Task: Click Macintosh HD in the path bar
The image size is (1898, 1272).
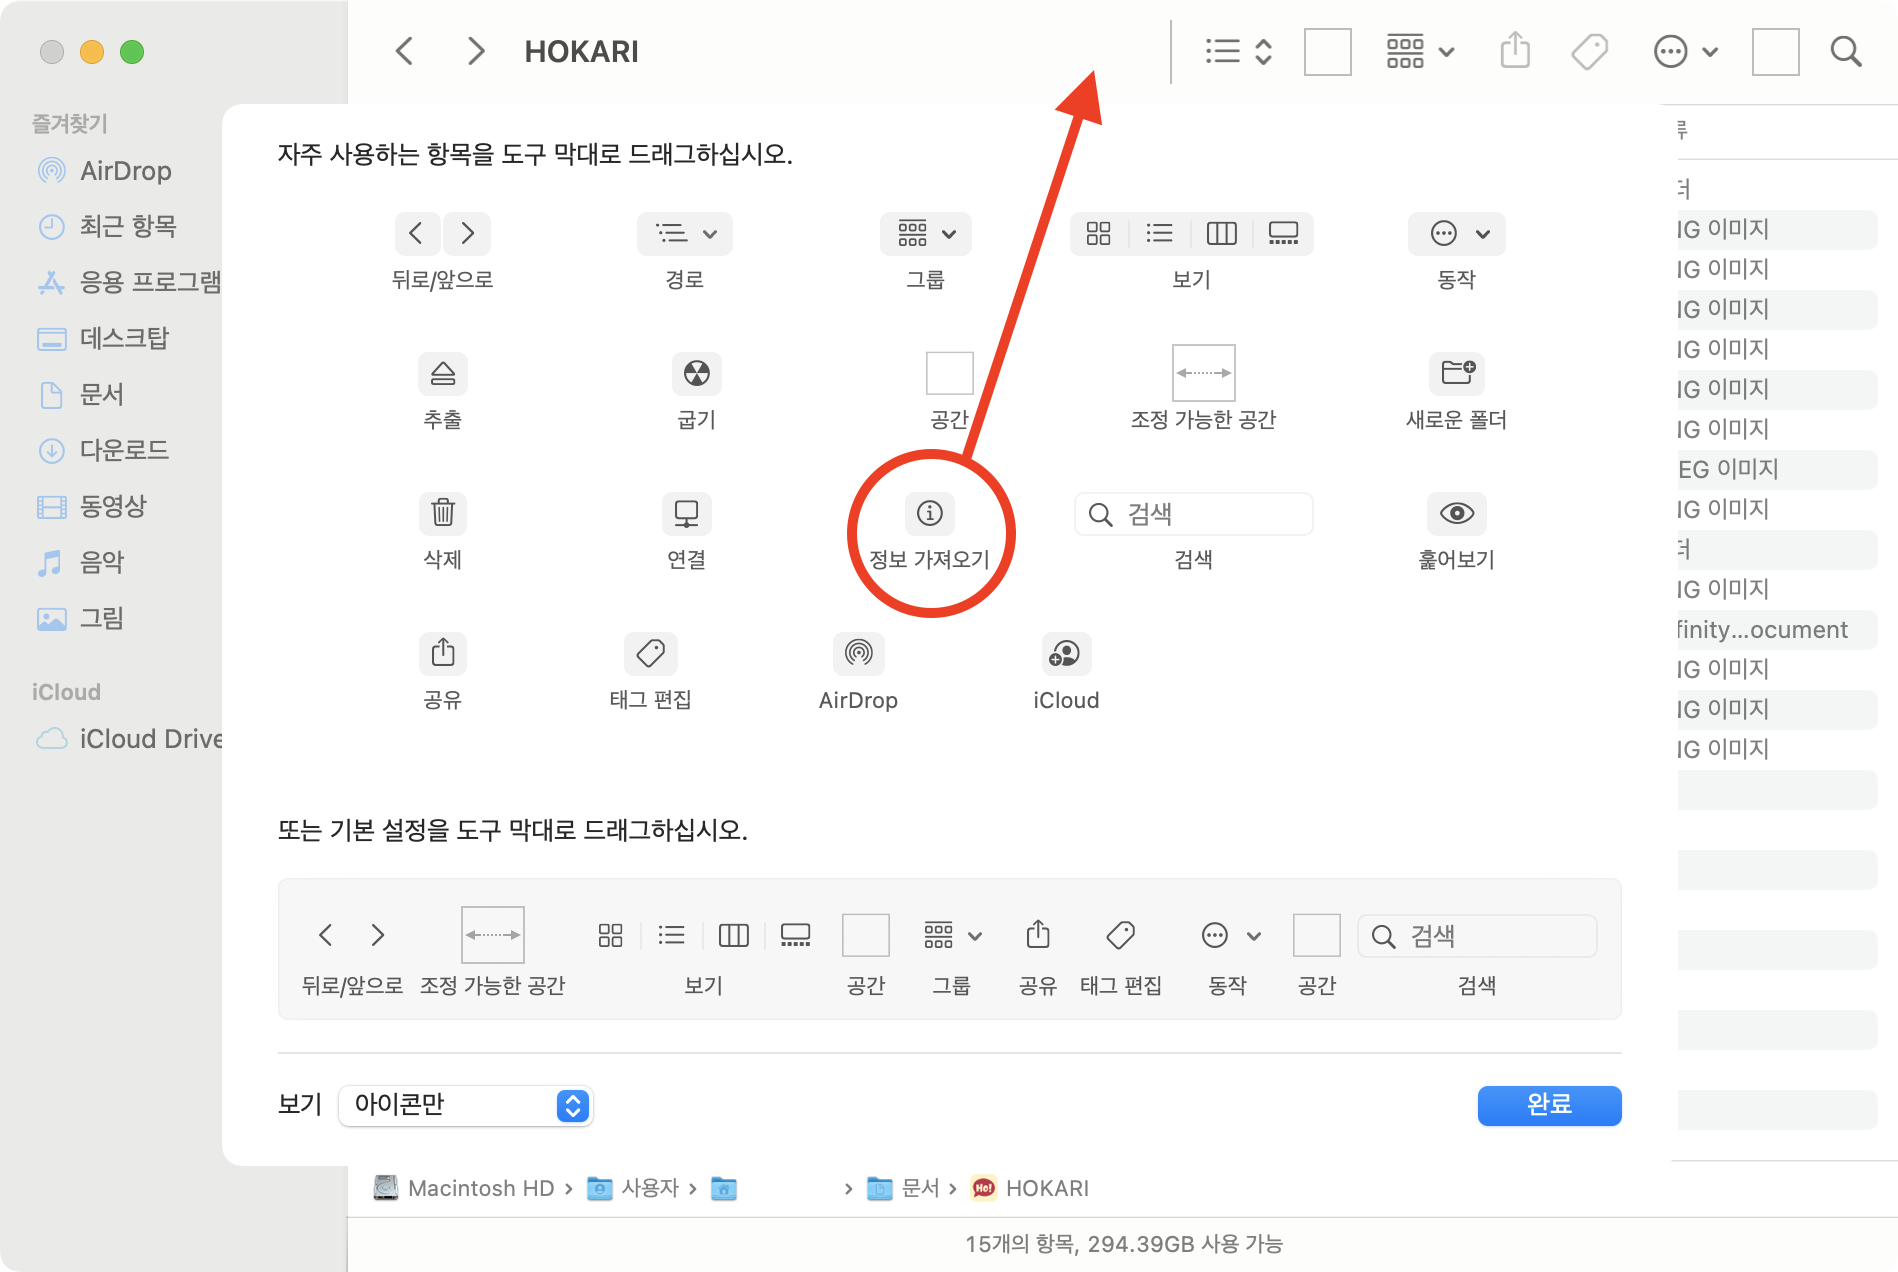Action: [464, 1188]
